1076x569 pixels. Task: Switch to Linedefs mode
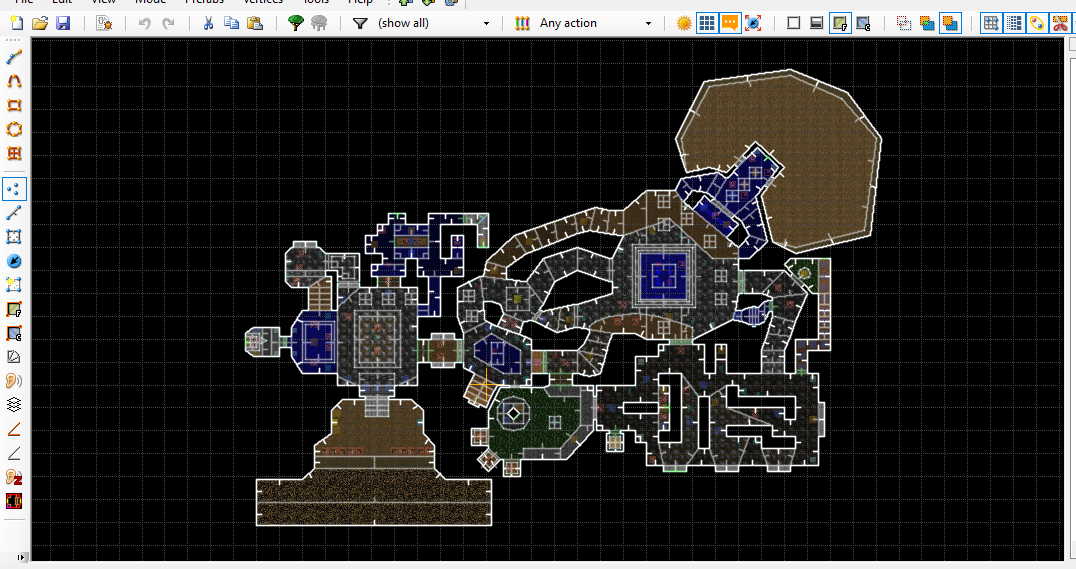[14, 213]
